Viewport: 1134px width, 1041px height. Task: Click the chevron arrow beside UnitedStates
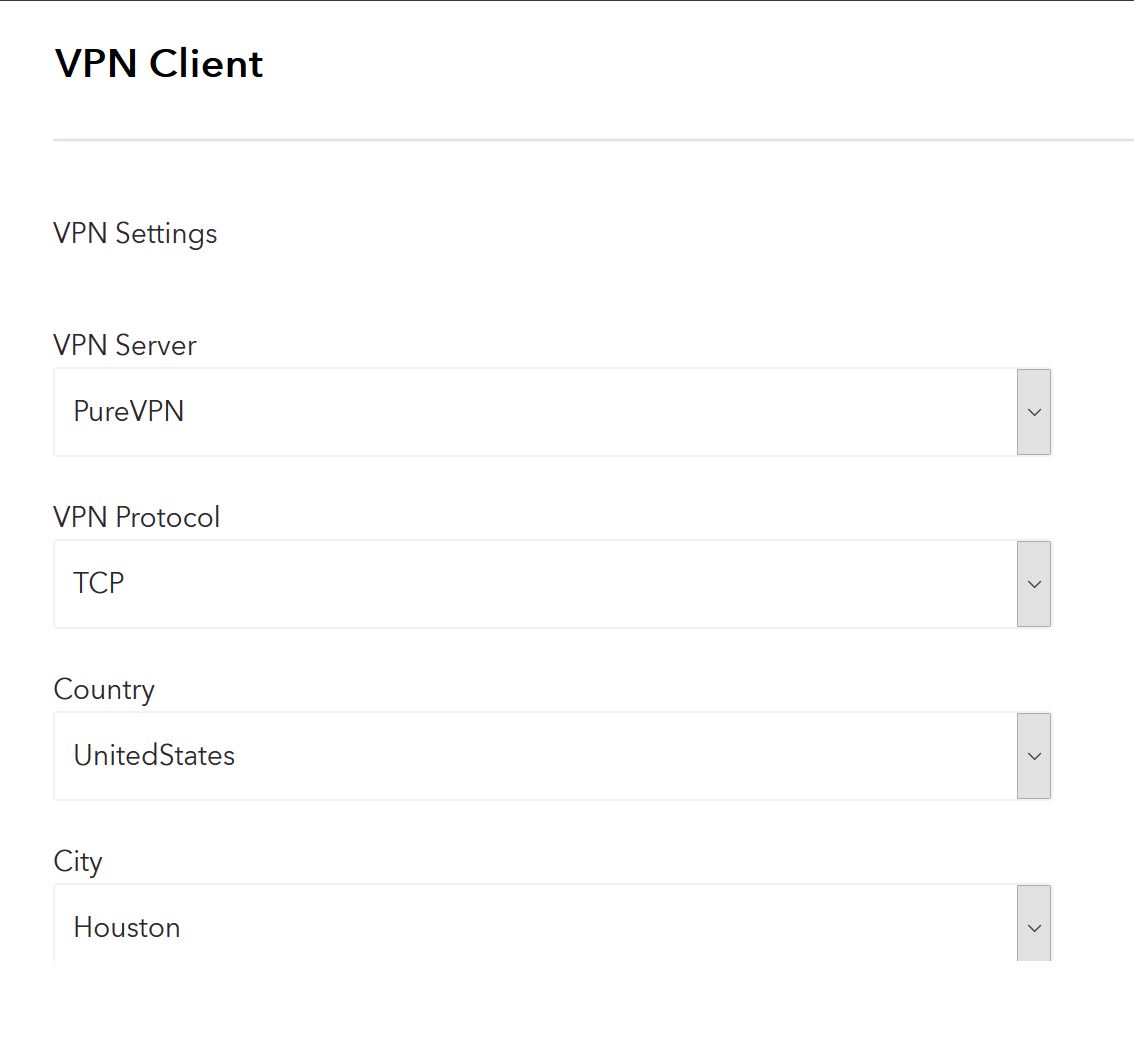point(1033,756)
